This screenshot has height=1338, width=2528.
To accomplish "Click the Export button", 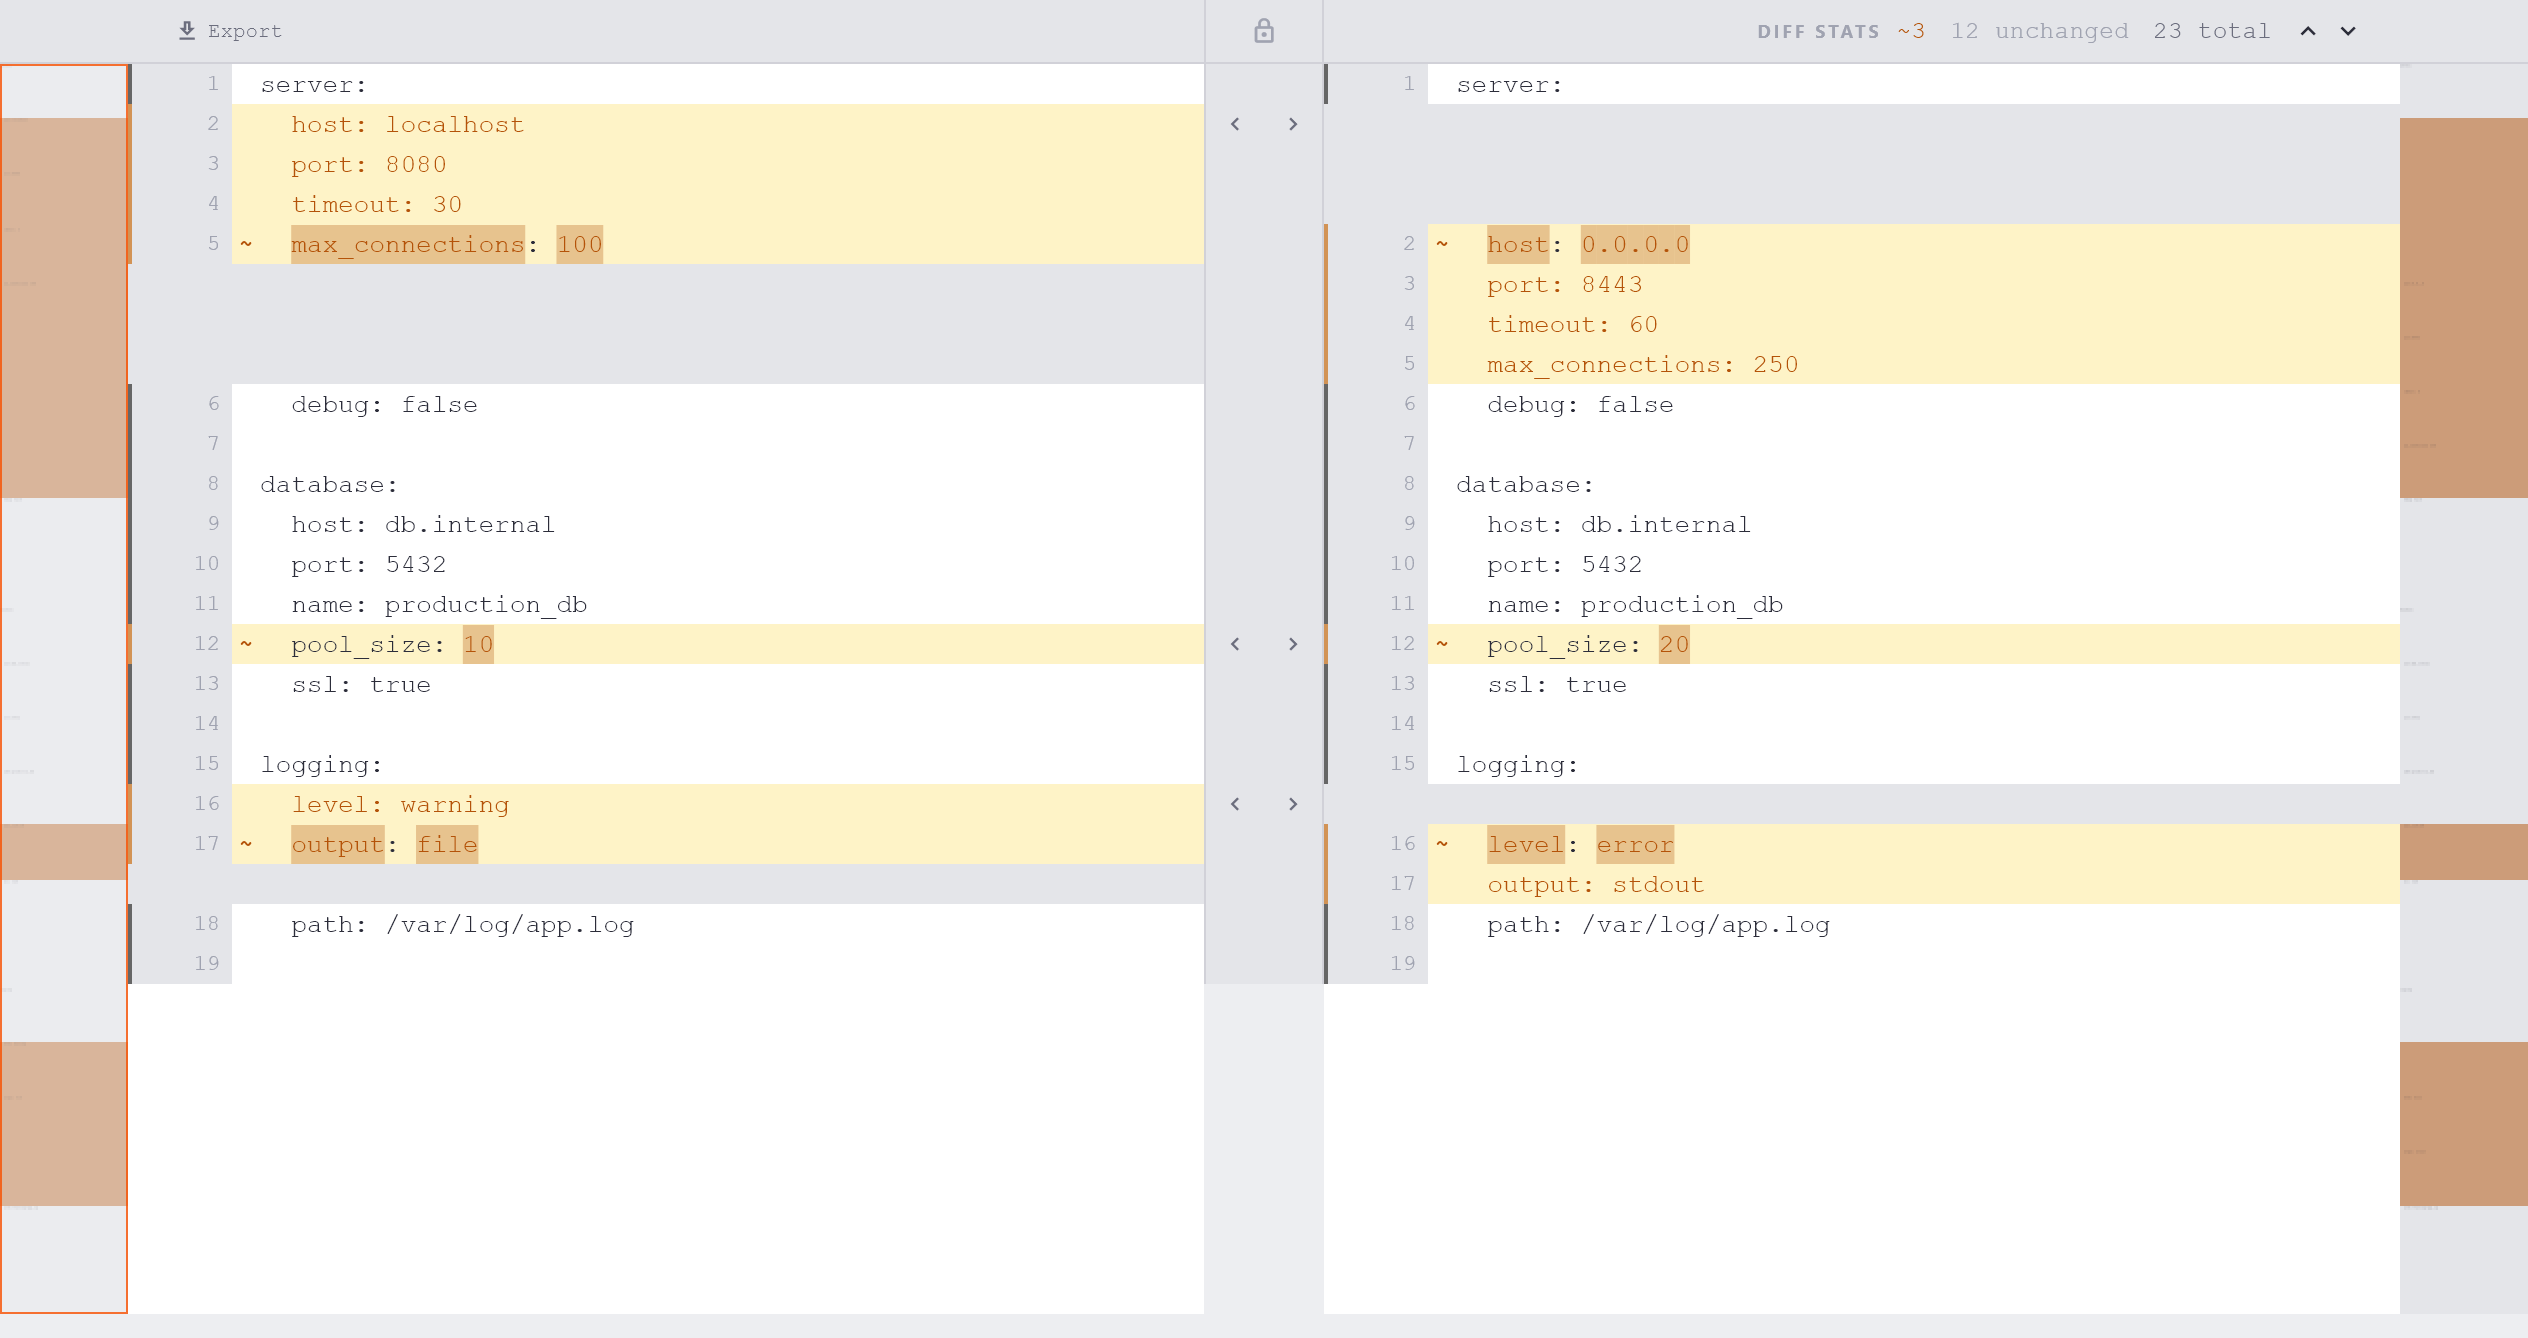I will click(x=230, y=31).
